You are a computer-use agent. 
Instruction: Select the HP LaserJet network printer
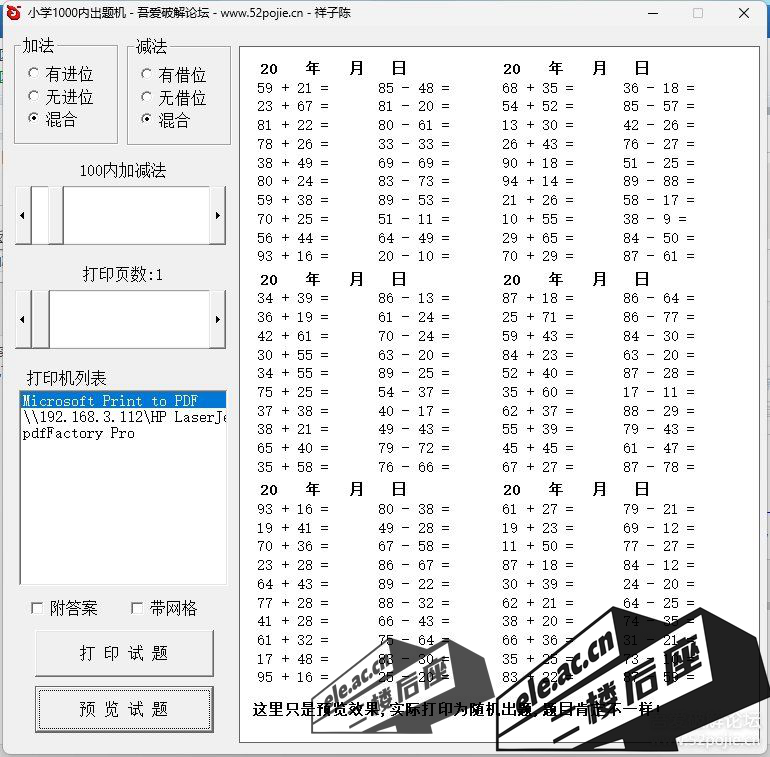tap(123, 417)
